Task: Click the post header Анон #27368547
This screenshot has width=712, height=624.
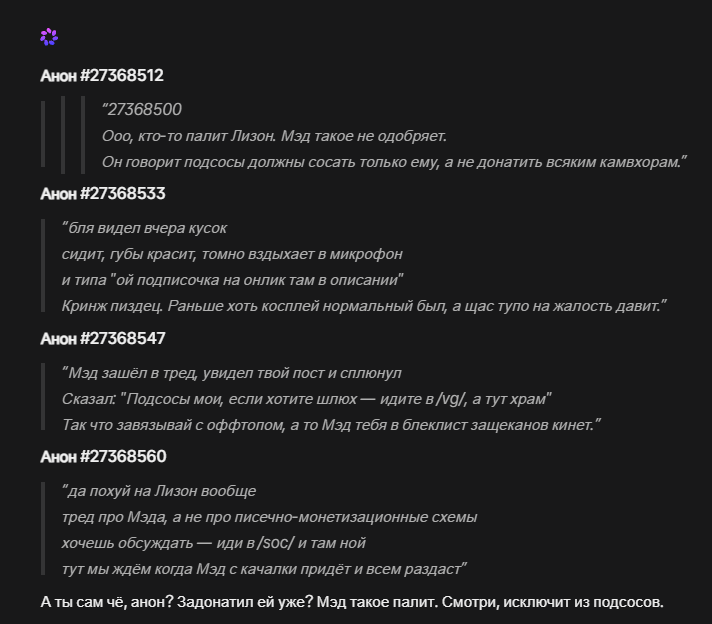Action: pyautogui.click(x=103, y=338)
